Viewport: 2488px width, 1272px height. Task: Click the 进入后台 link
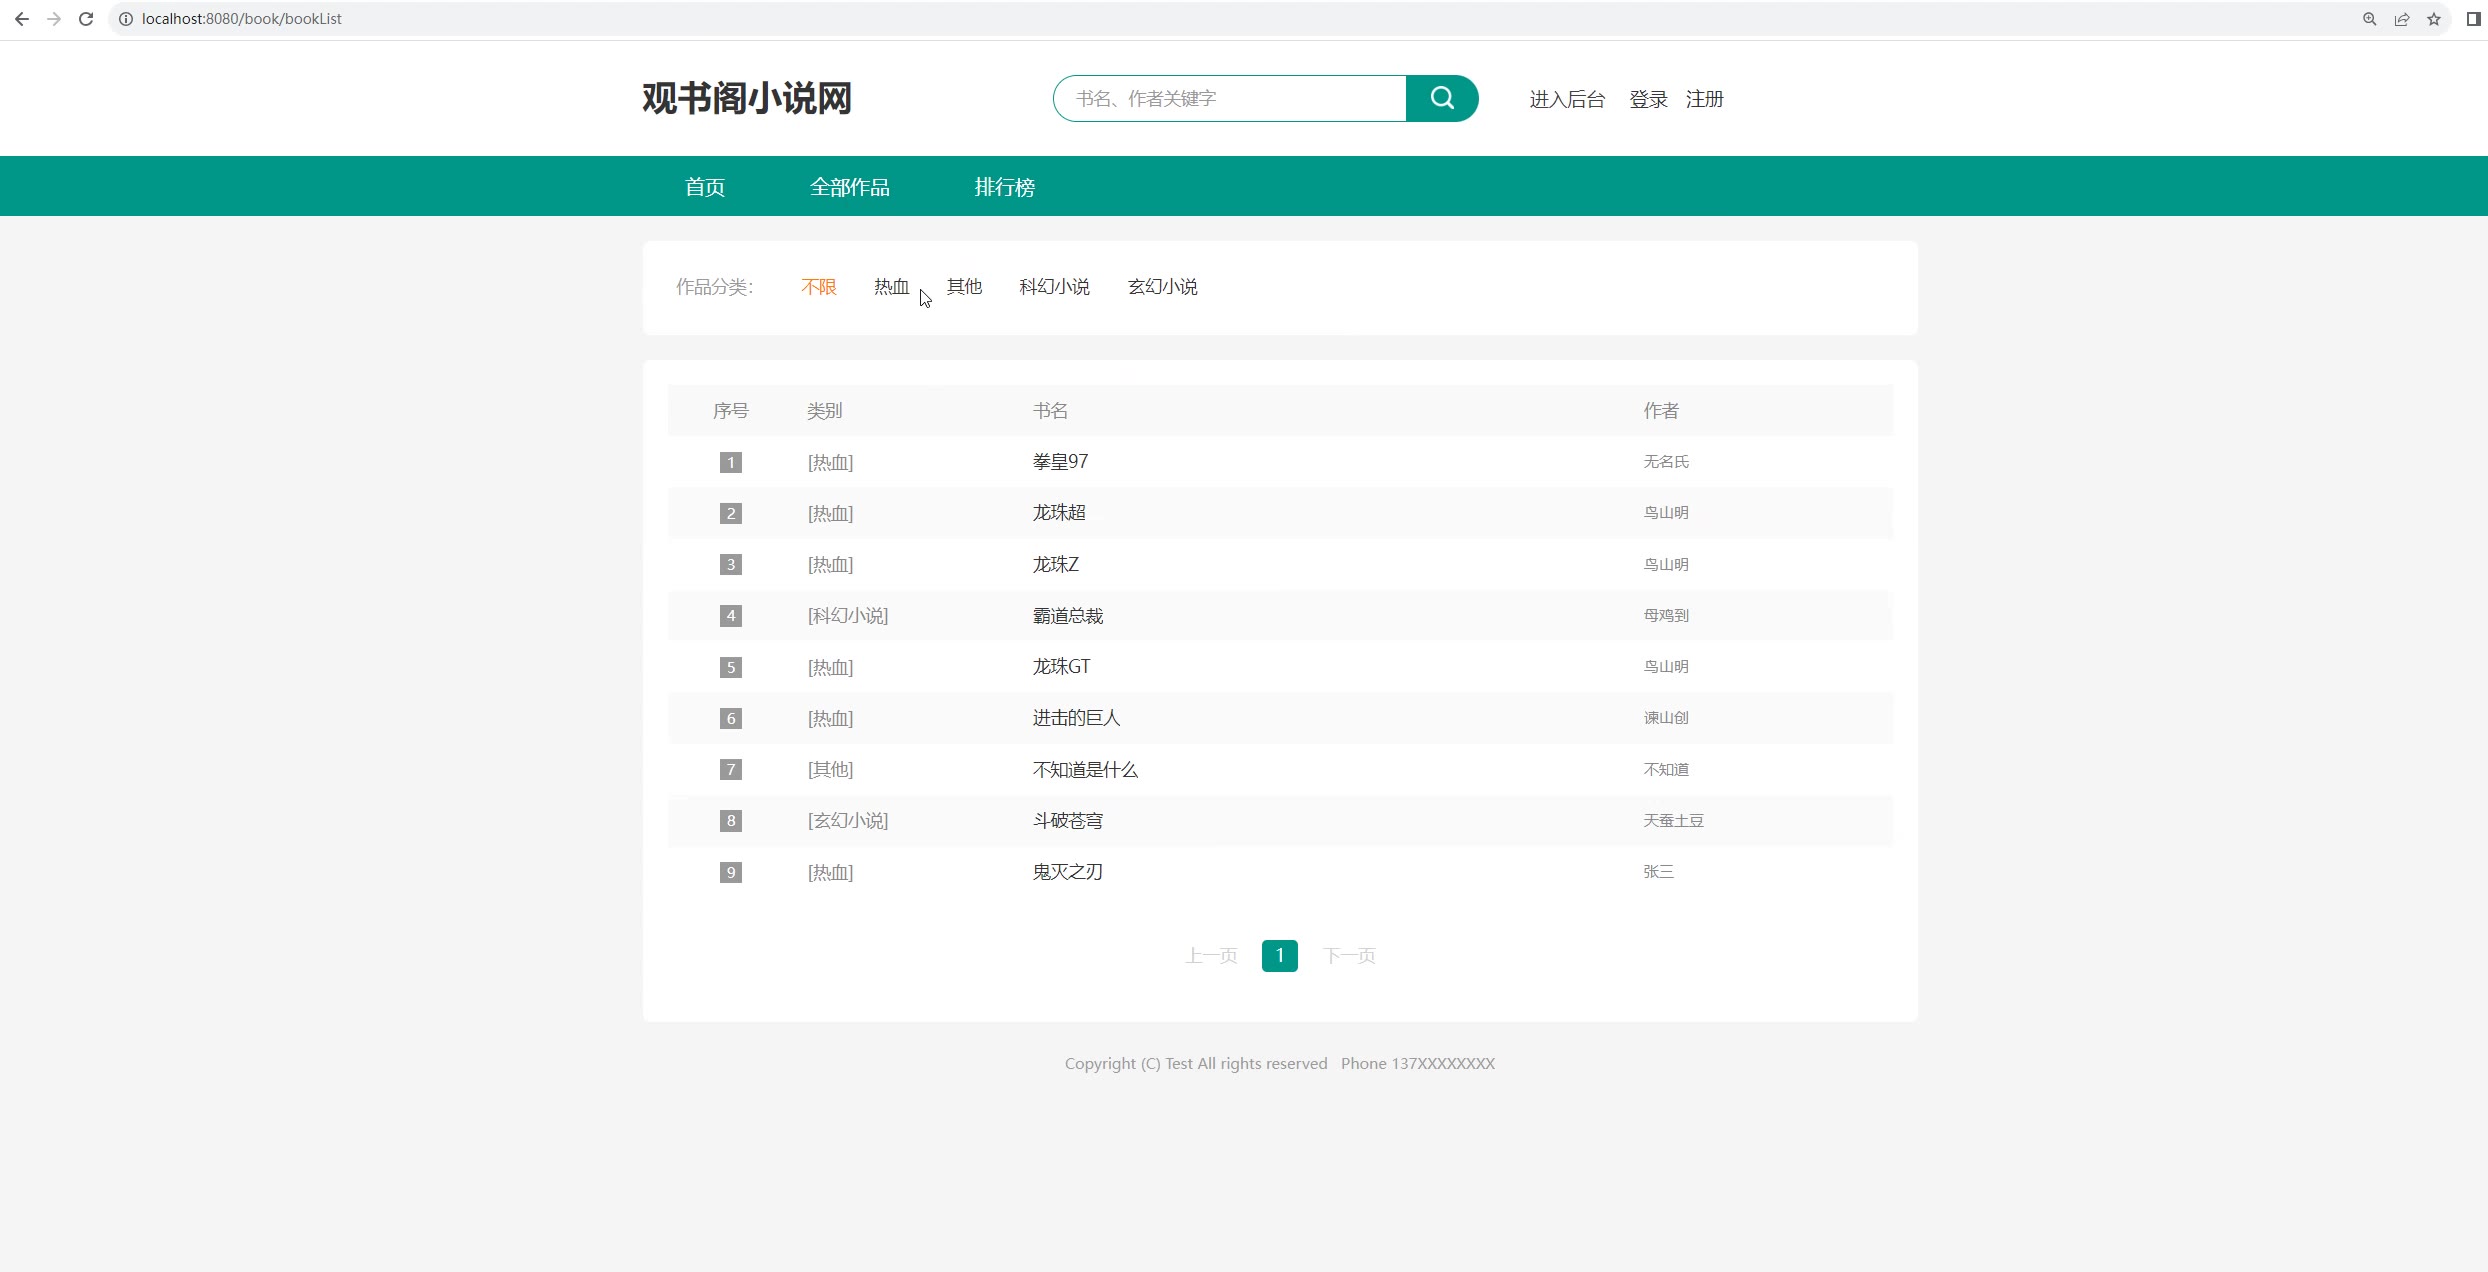[1567, 99]
